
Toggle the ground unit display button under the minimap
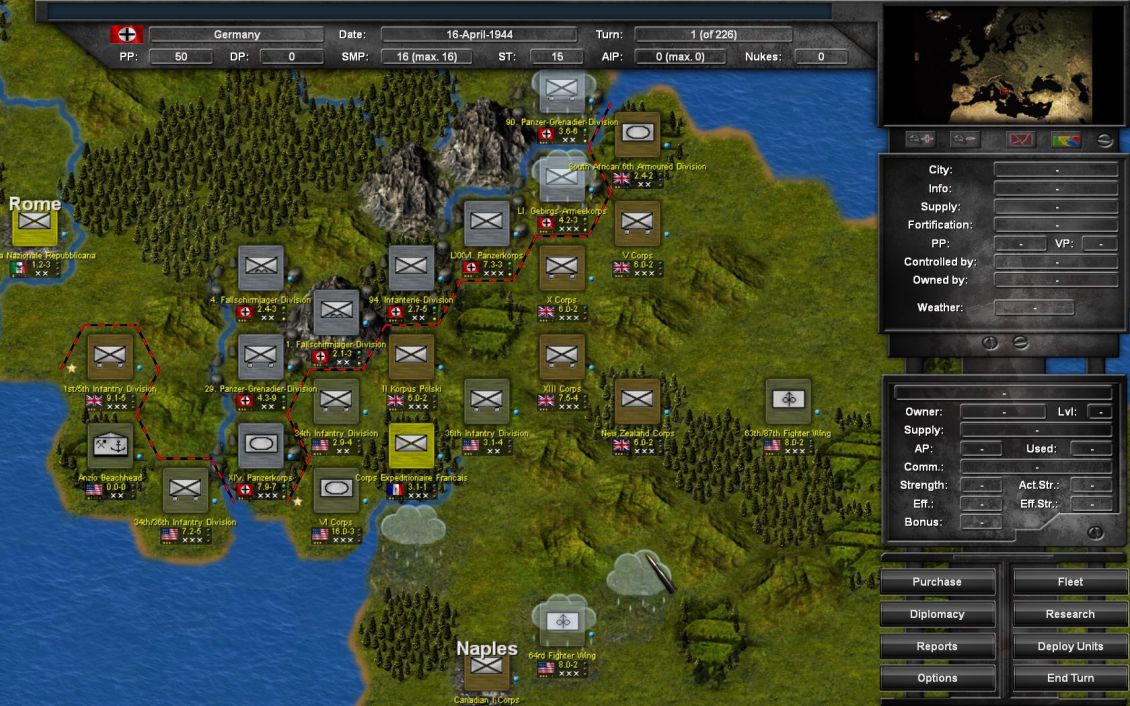tap(920, 140)
